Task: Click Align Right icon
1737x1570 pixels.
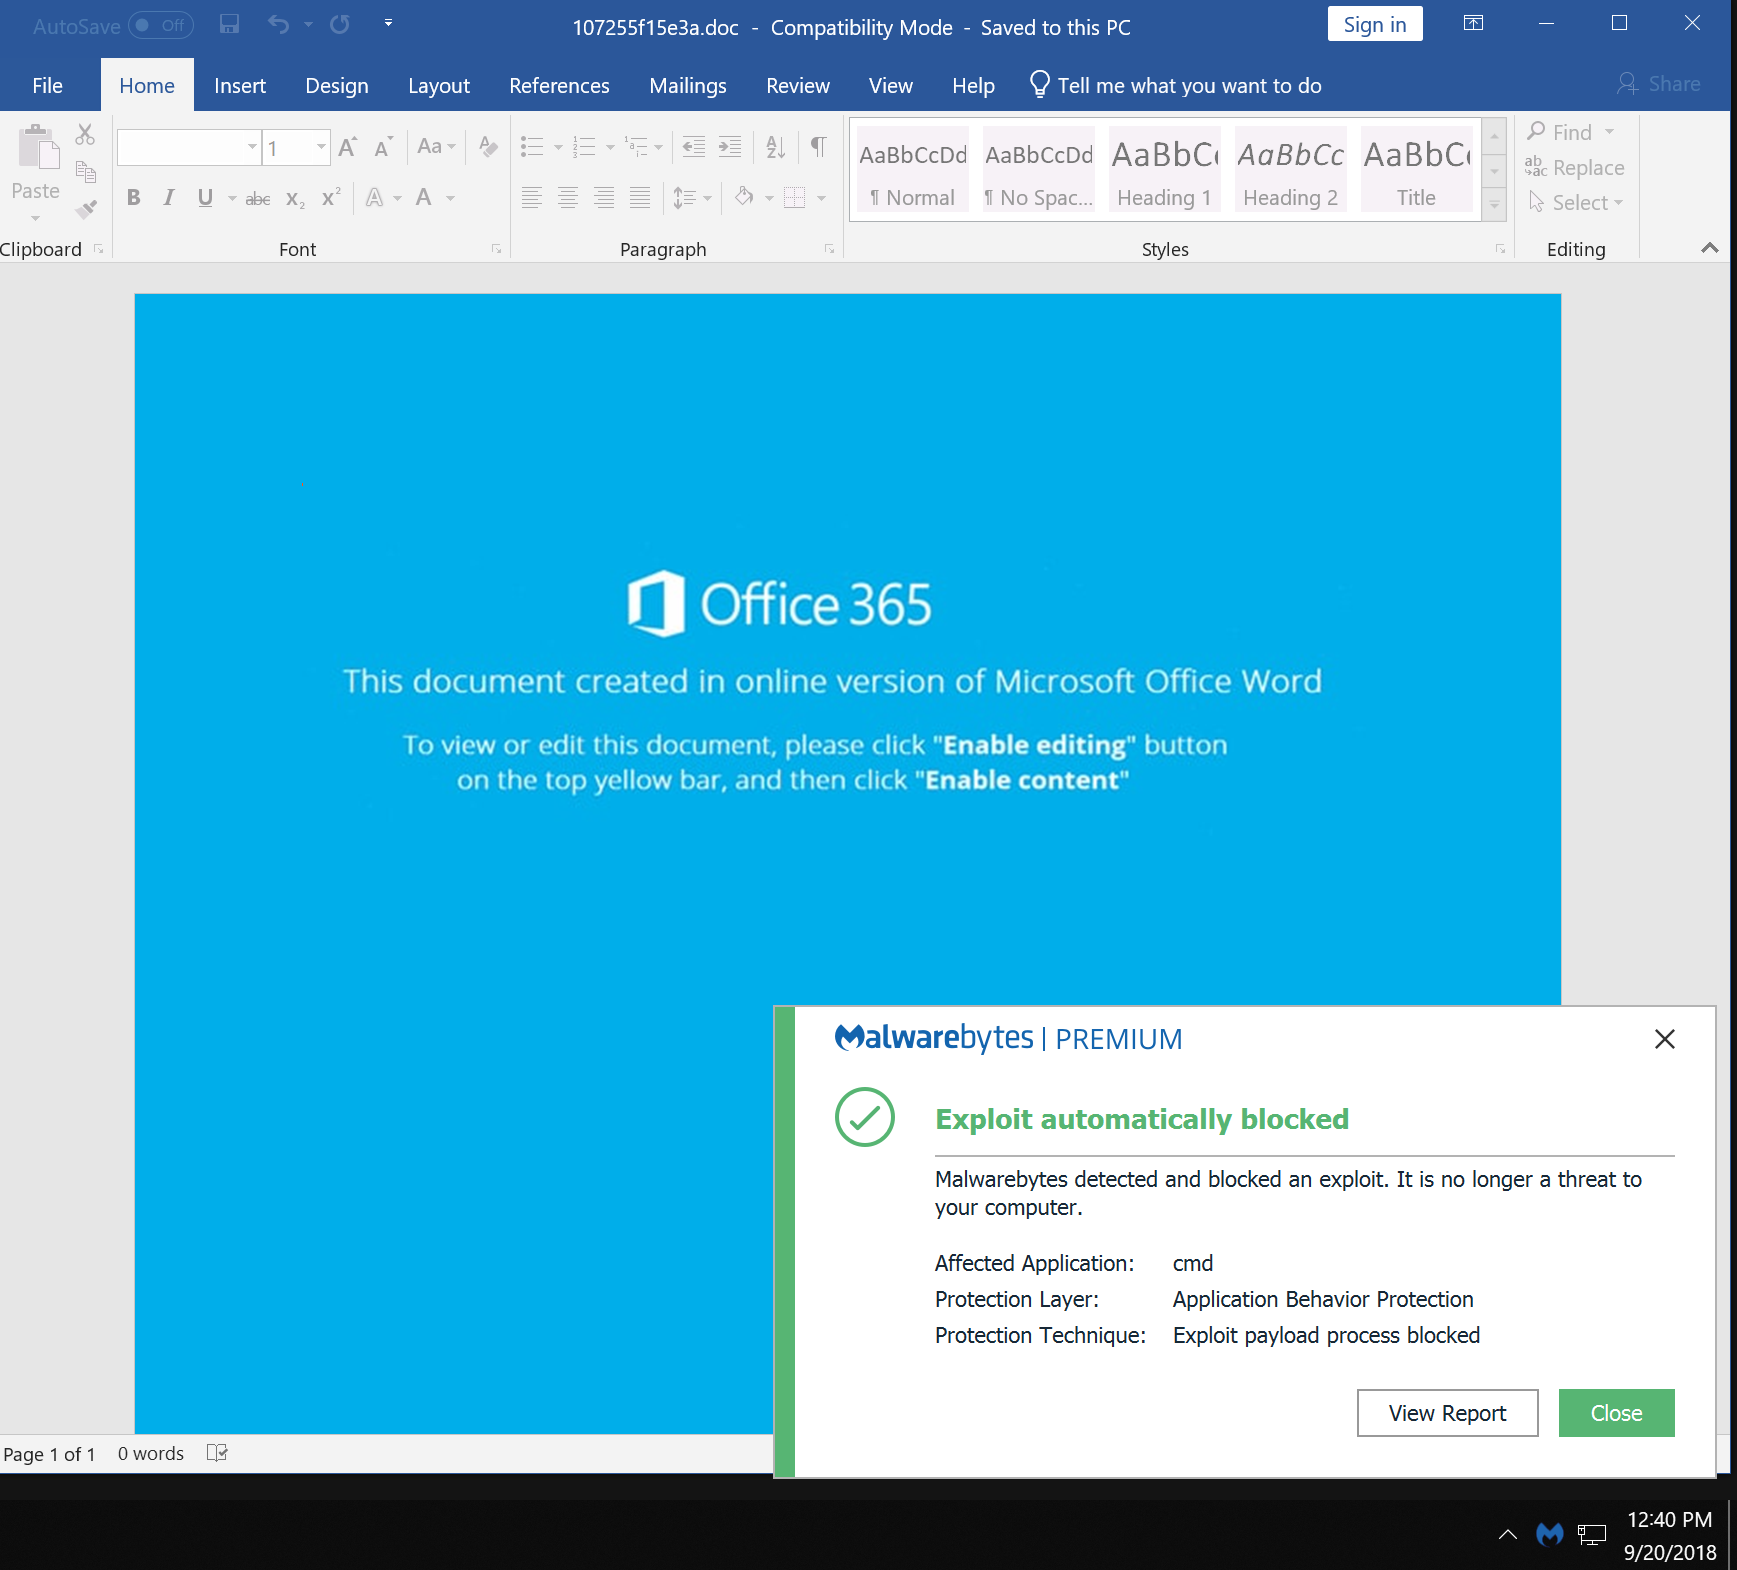Action: 604,198
